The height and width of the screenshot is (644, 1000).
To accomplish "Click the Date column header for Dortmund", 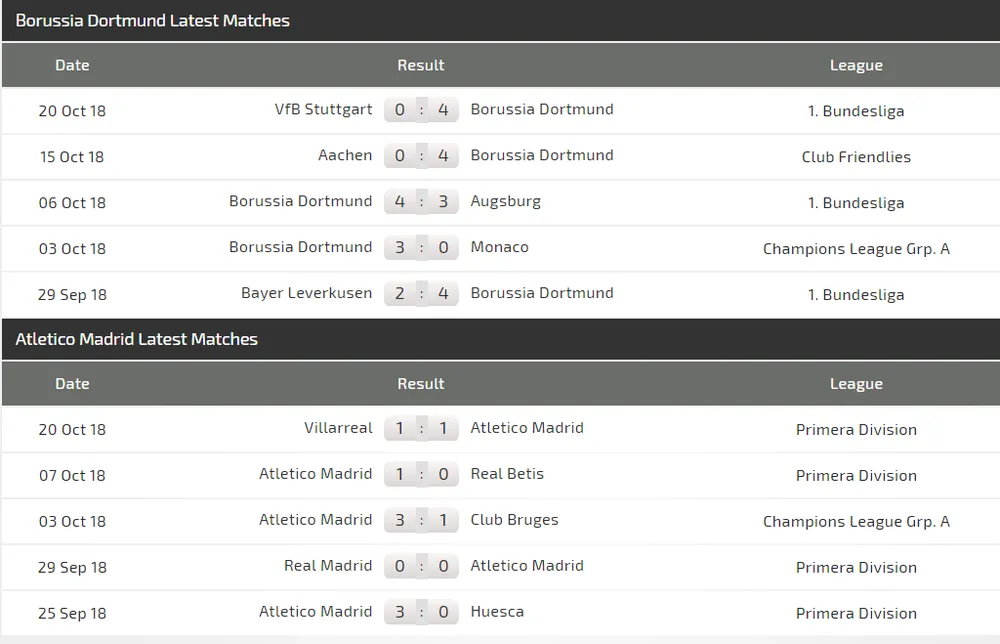I will pos(72,66).
